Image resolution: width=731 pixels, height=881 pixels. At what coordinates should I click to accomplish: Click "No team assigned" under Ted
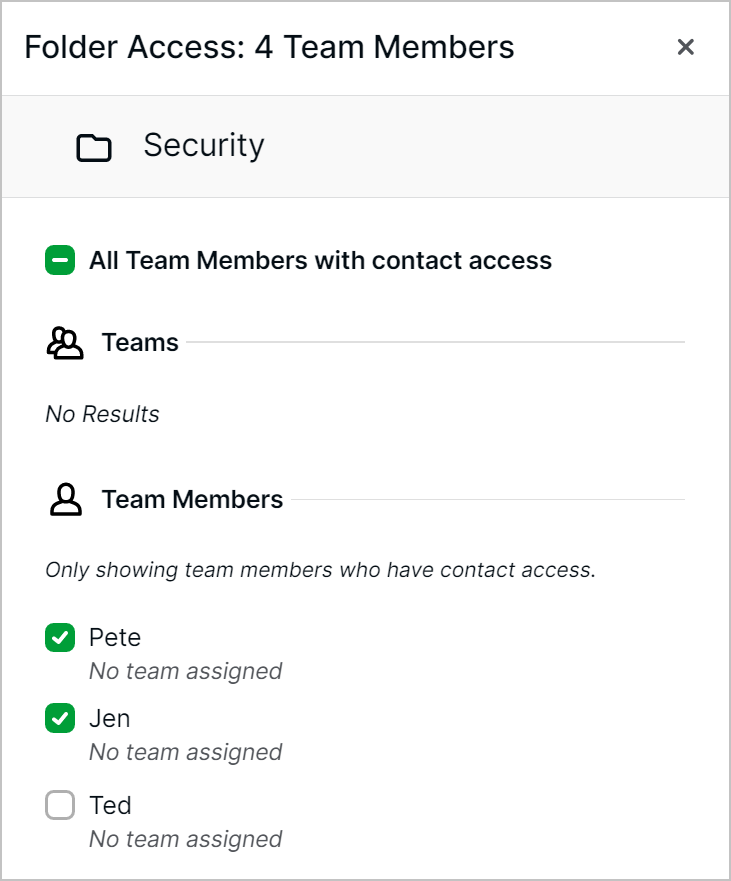pos(185,839)
